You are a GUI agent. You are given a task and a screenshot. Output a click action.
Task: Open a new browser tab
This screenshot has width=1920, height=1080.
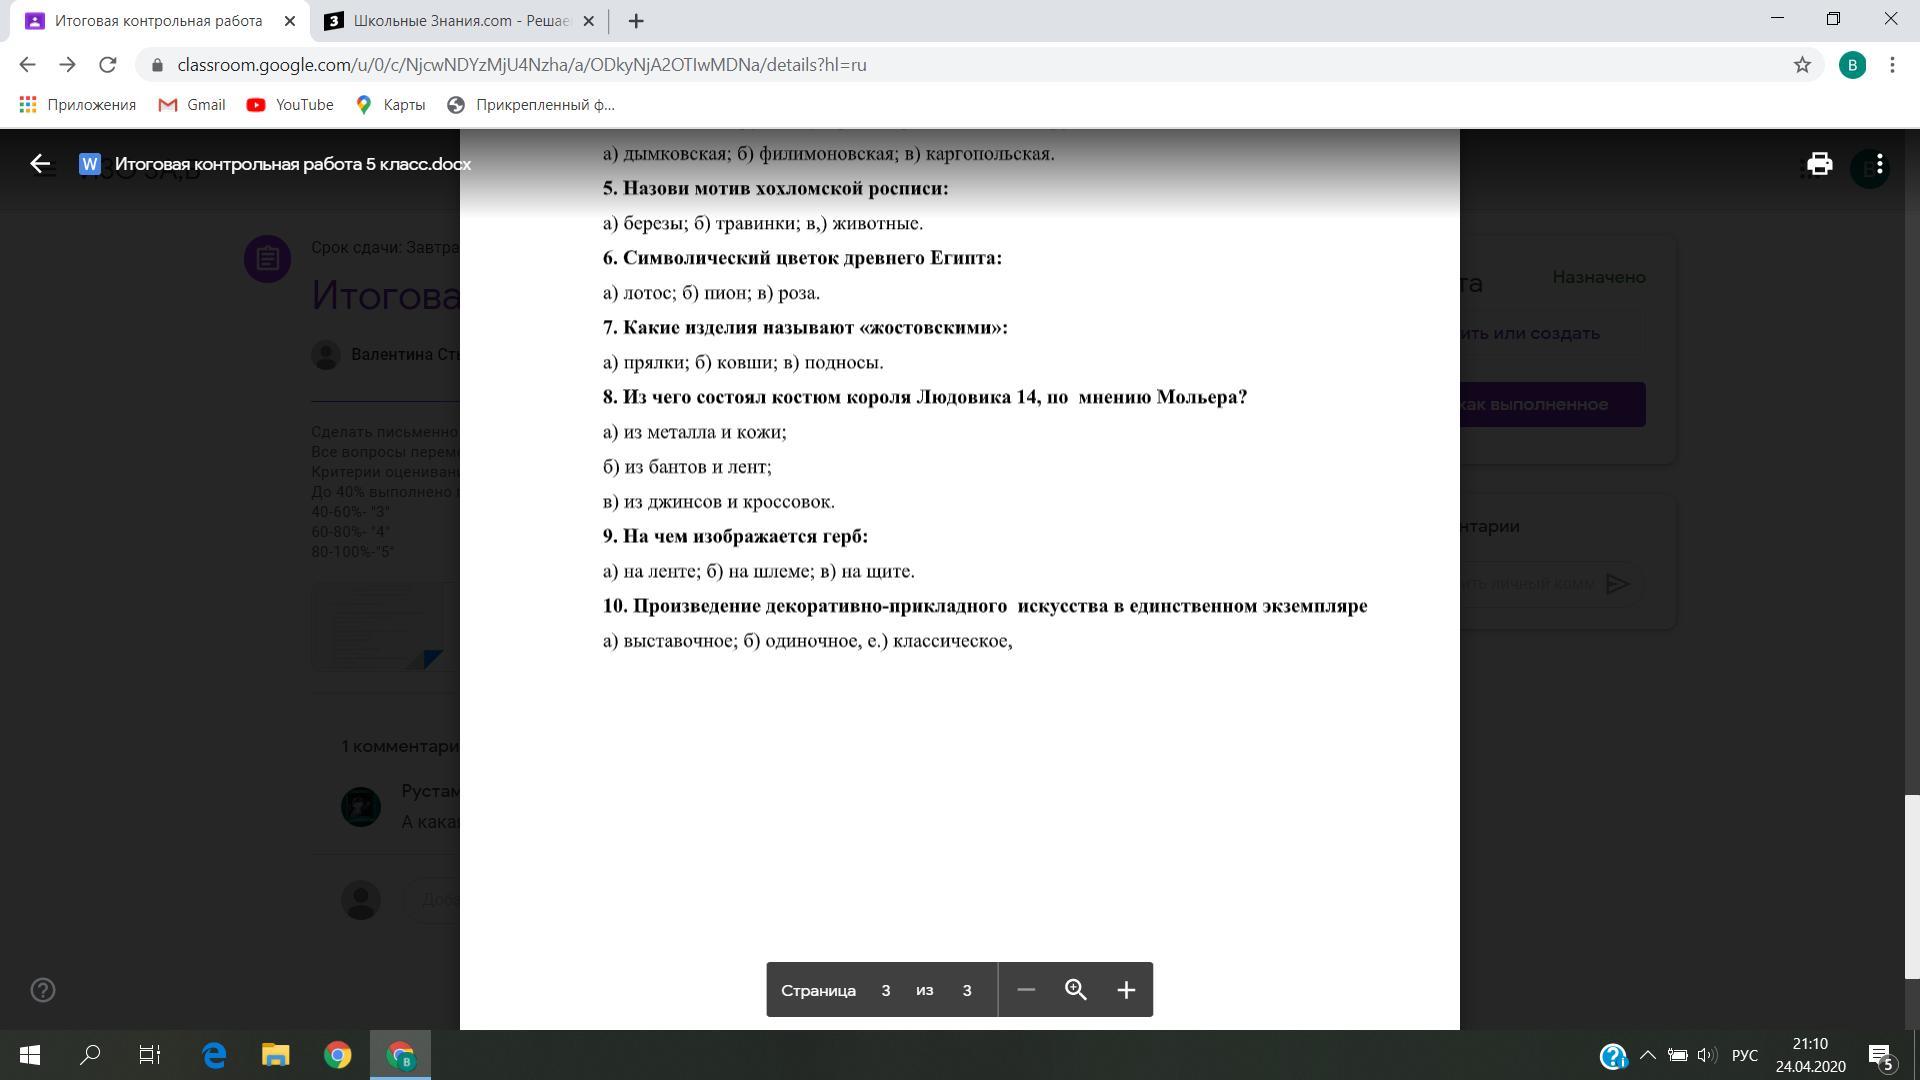point(636,21)
